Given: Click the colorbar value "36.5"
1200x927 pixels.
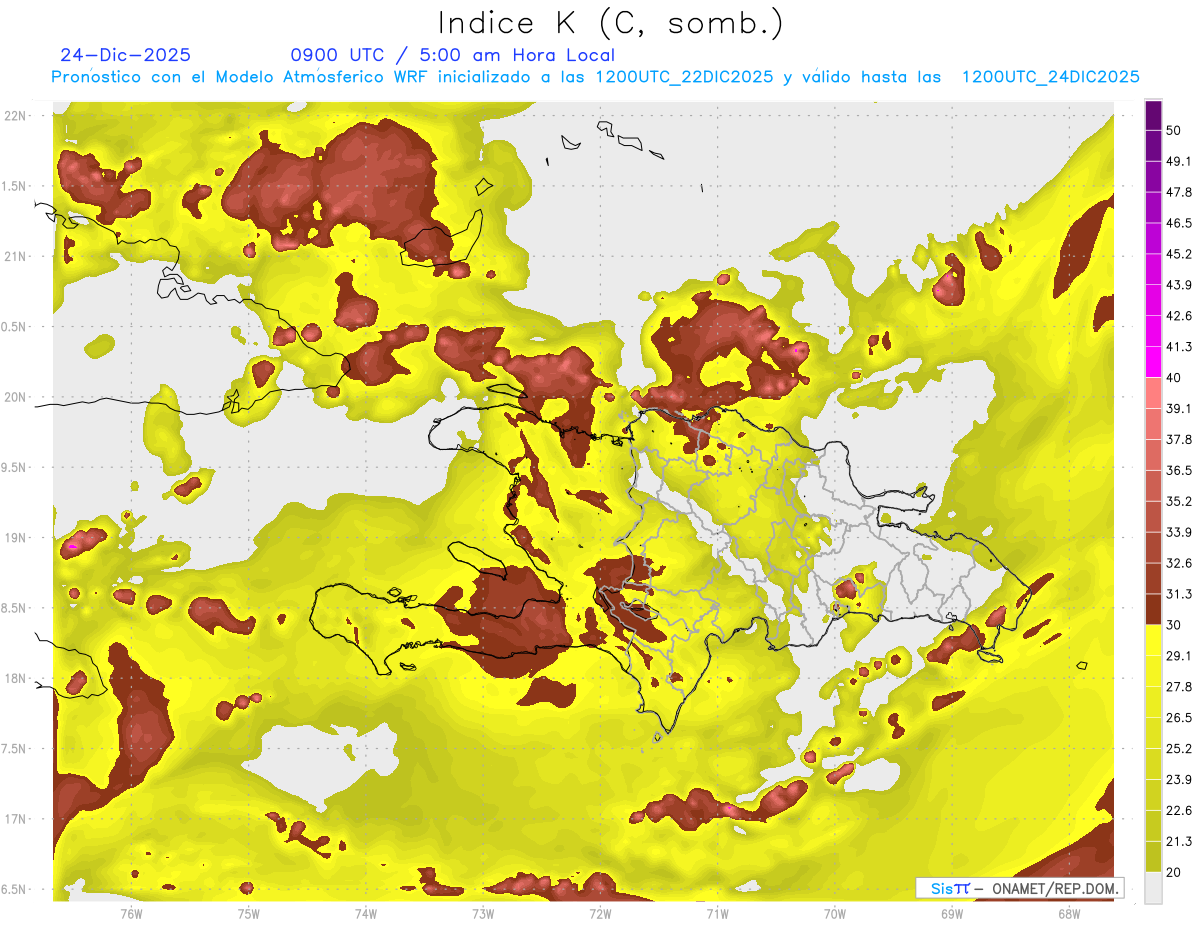Looking at the screenshot, I should [1179, 470].
